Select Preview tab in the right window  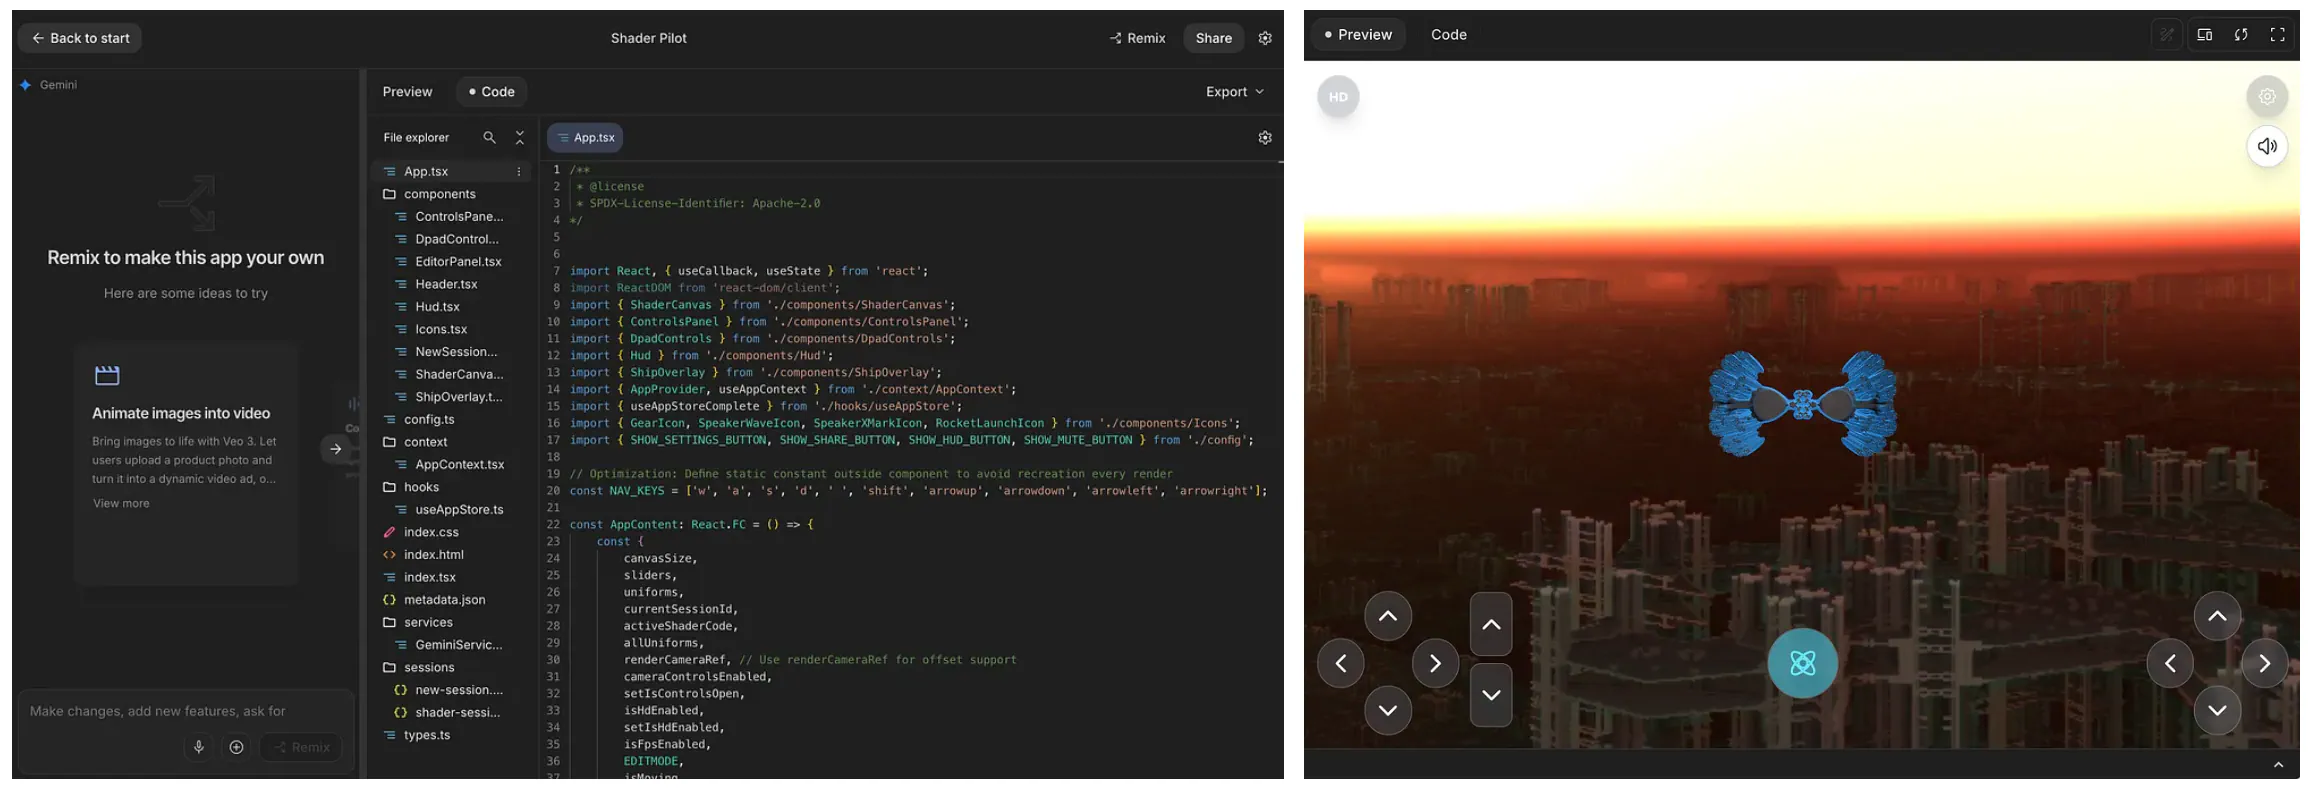click(1358, 35)
